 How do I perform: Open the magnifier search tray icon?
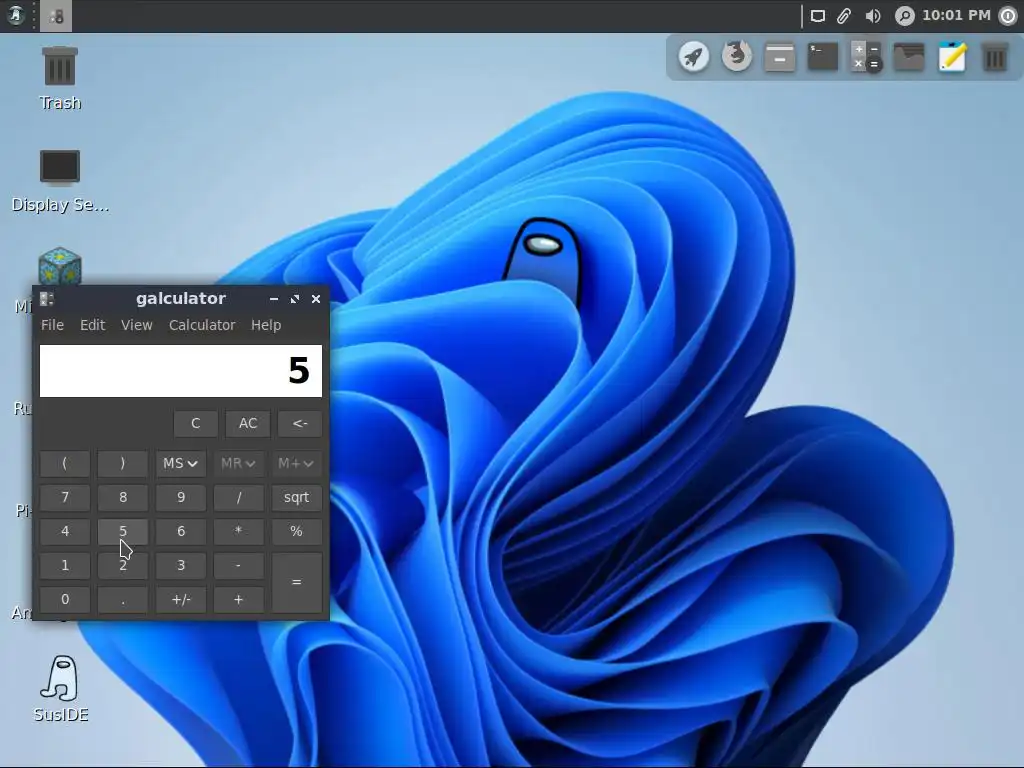[904, 16]
